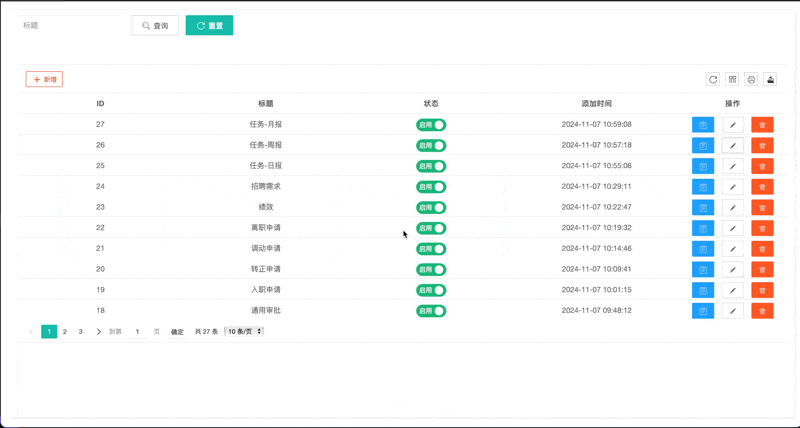The height and width of the screenshot is (428, 800).
Task: Click the next page arrow
Action: (98, 332)
